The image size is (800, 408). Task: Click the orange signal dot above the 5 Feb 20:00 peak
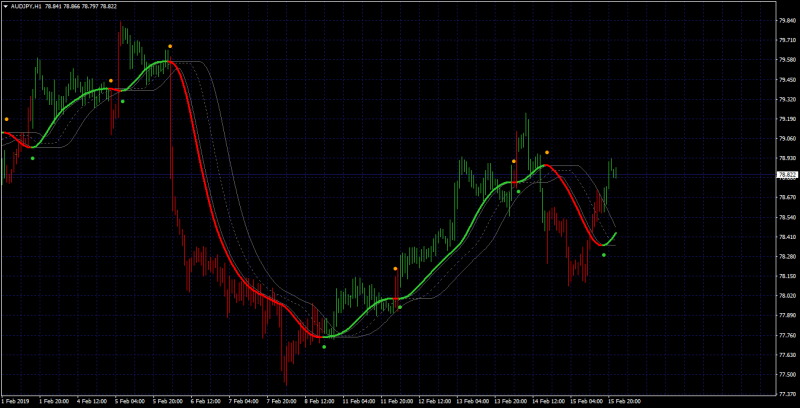170,46
